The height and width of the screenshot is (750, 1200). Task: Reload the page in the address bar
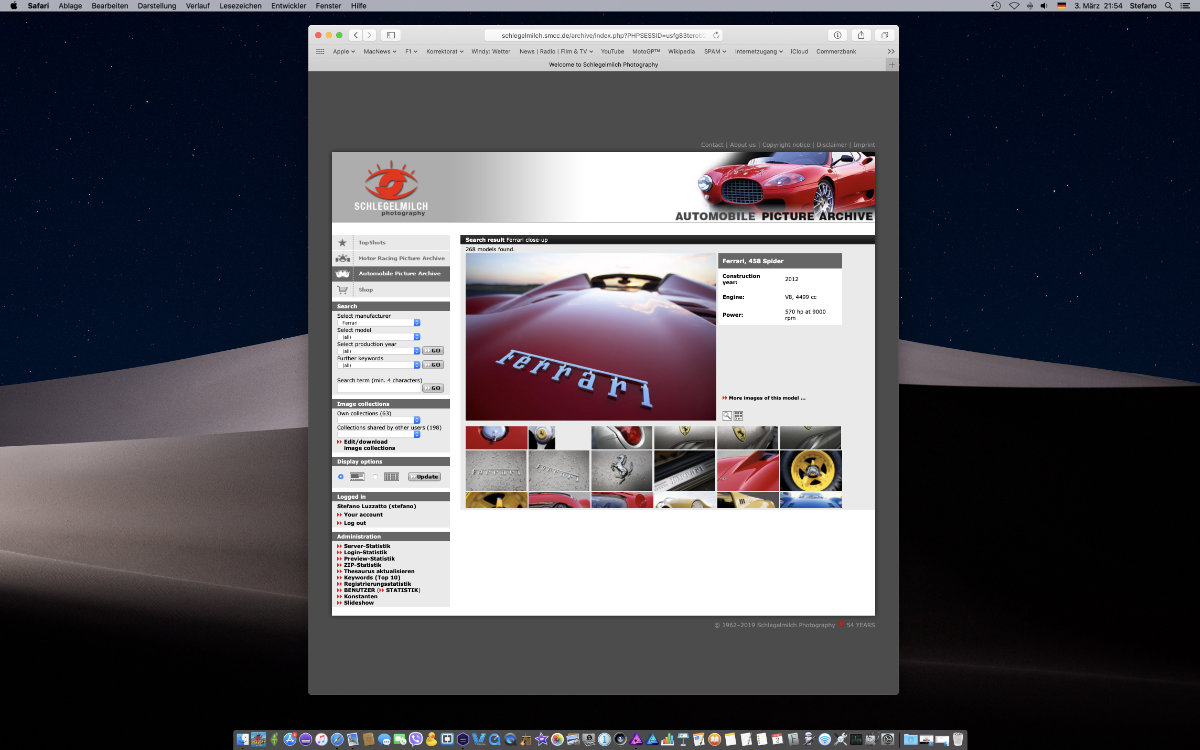pos(716,35)
